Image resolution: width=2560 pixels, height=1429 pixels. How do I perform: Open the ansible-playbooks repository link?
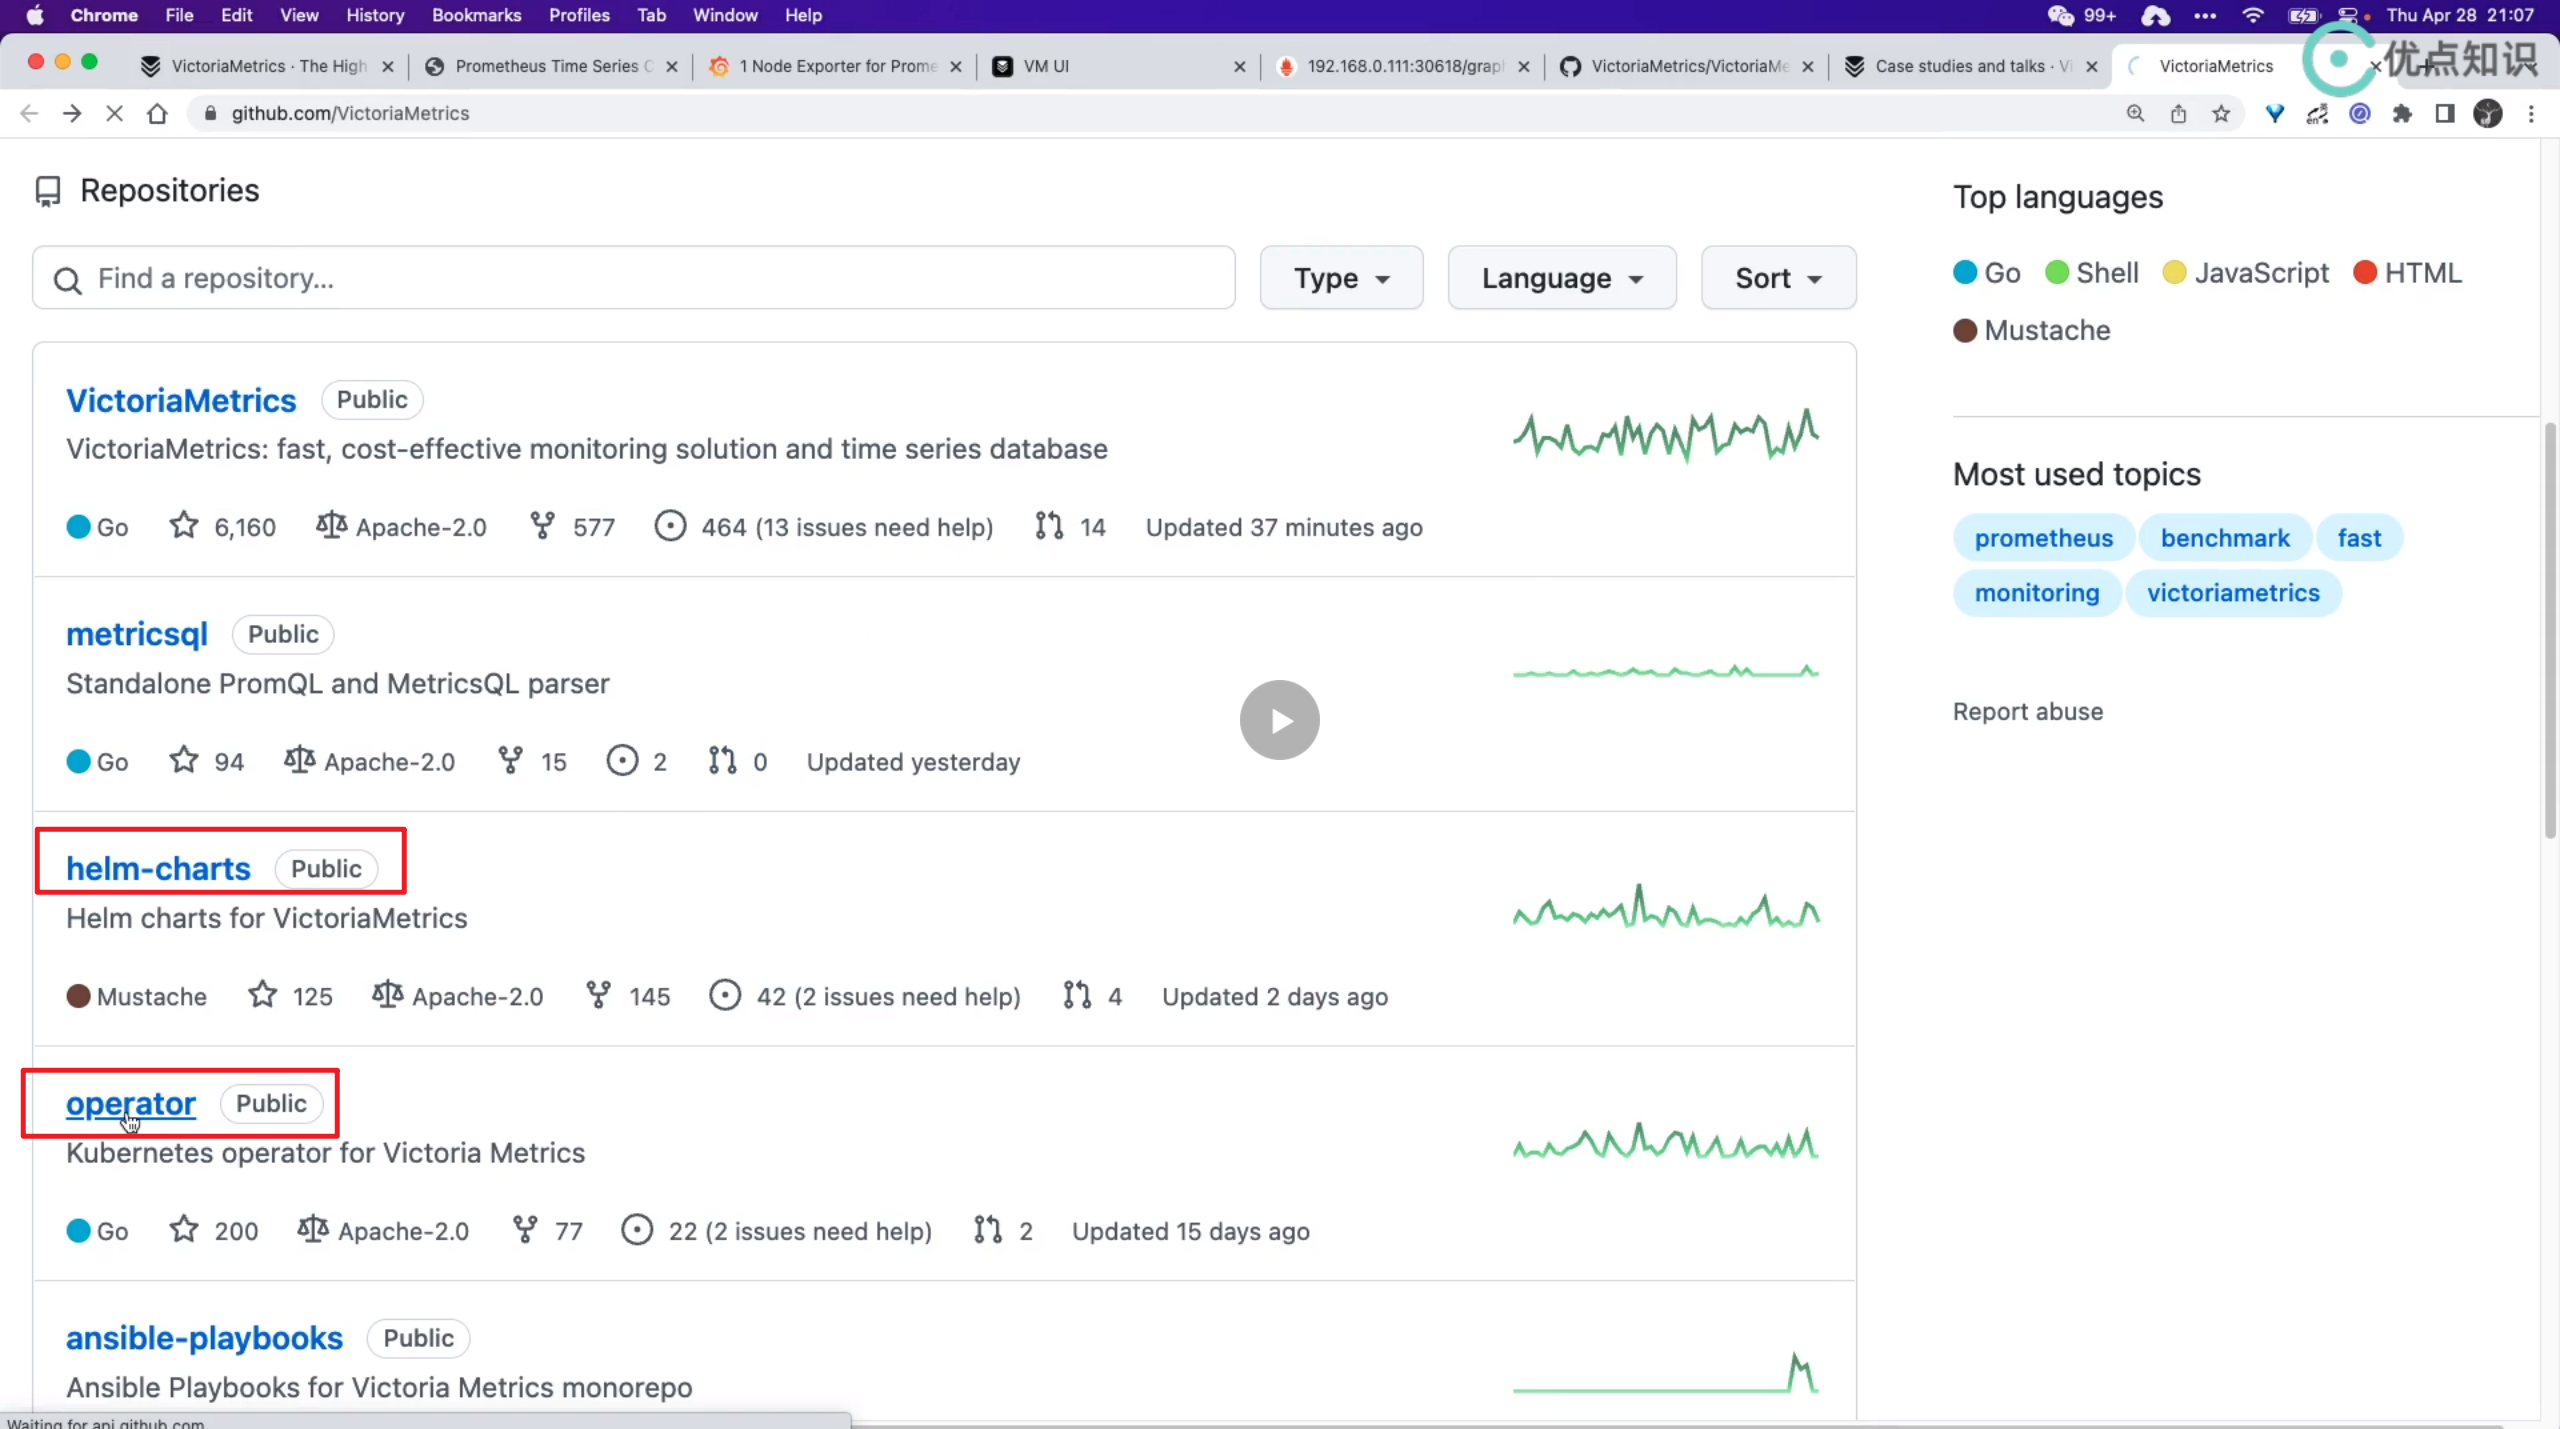[x=204, y=1338]
